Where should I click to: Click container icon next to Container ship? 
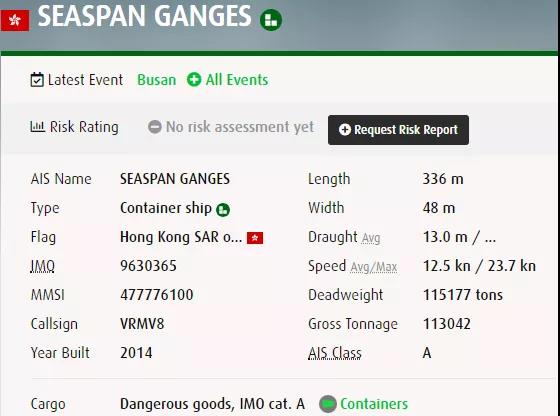pos(223,210)
